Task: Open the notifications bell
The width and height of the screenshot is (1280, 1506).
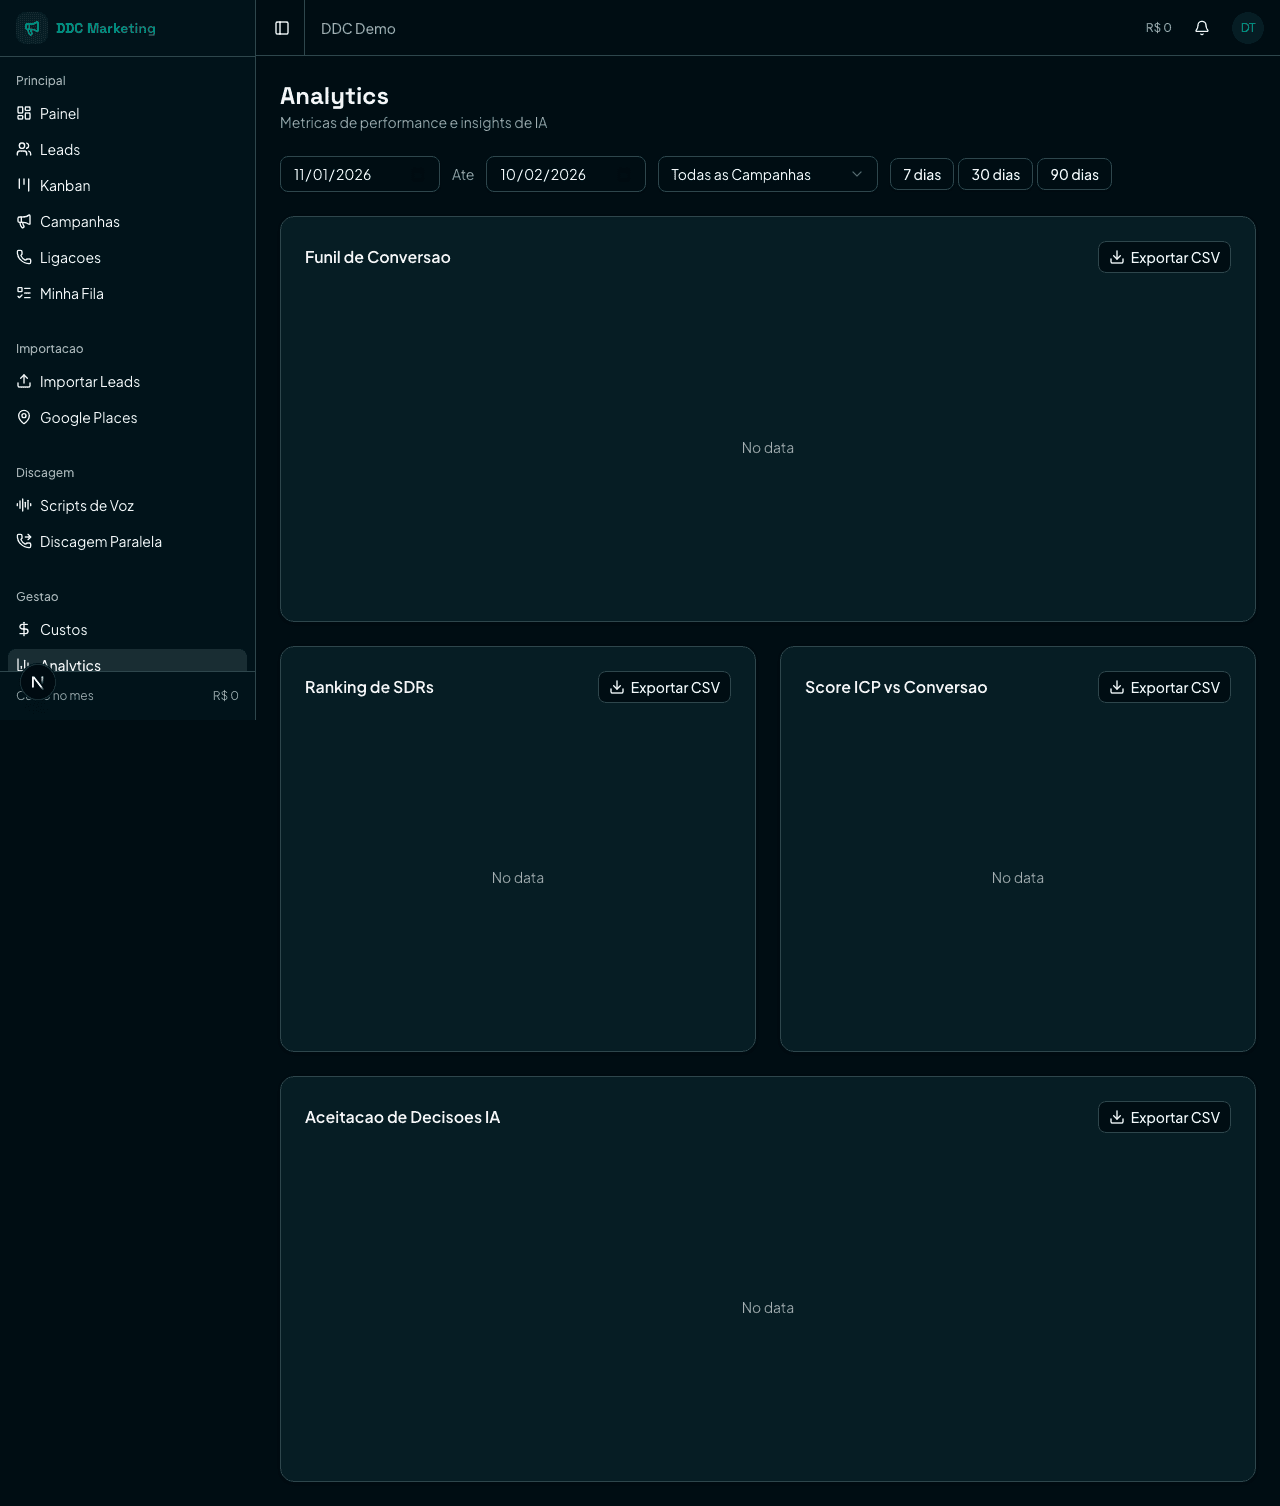Action: click(1202, 28)
